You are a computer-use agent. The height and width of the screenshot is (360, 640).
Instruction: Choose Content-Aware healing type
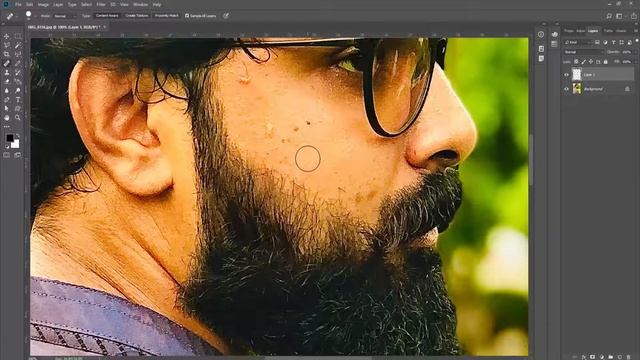(x=107, y=16)
